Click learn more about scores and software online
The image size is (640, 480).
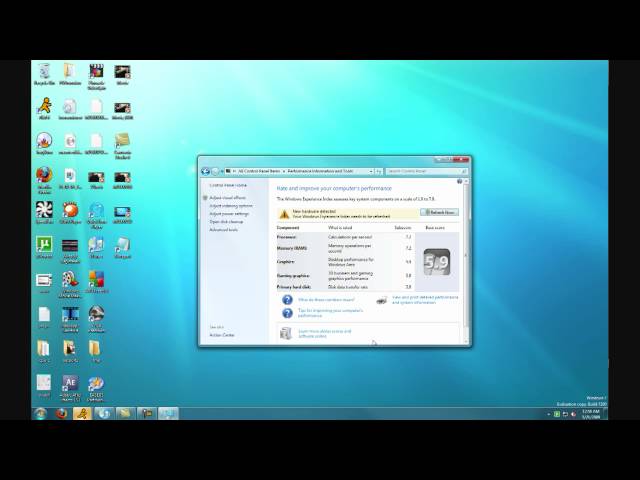click(324, 333)
